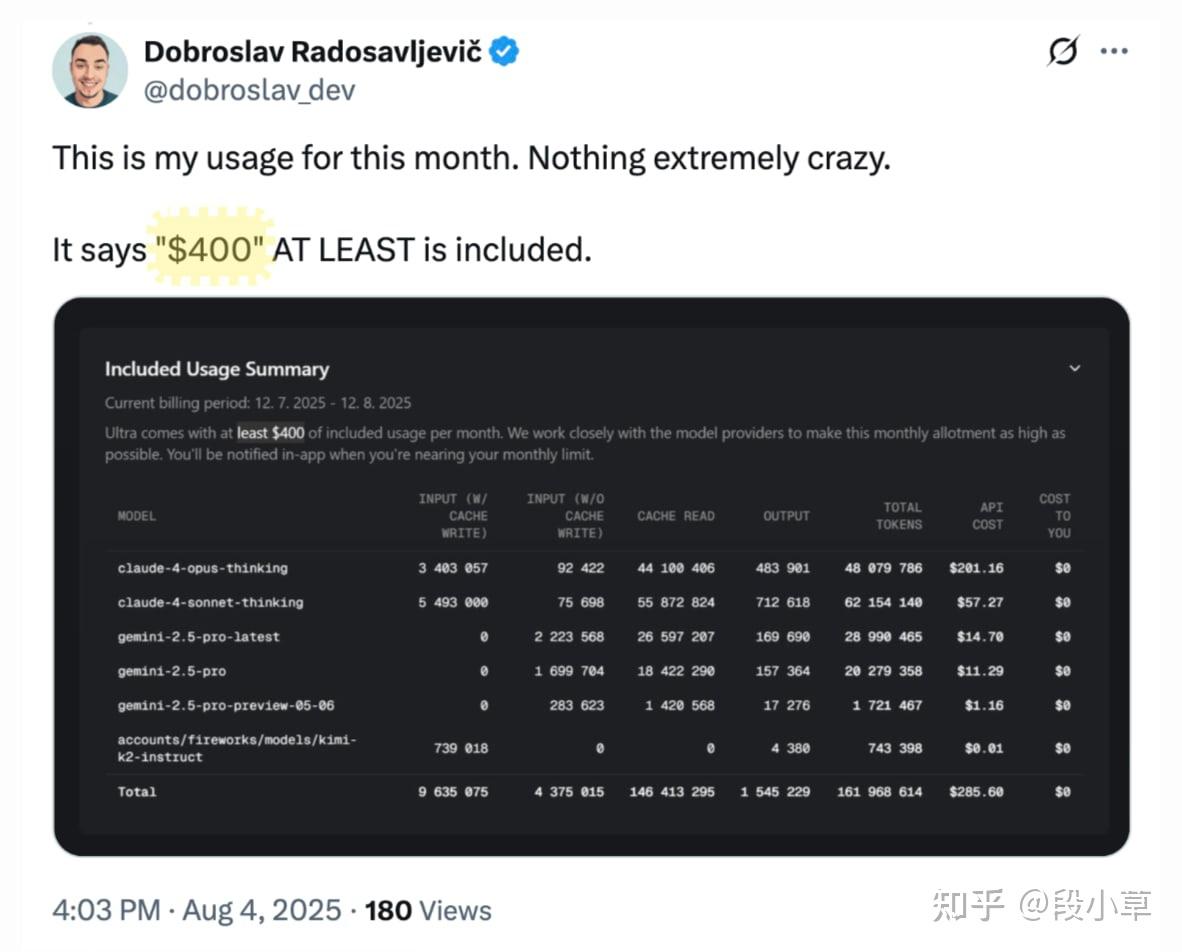Select the claude-4-sonnet-thinking row
Viewport: 1182px width, 952px height.
[210, 602]
